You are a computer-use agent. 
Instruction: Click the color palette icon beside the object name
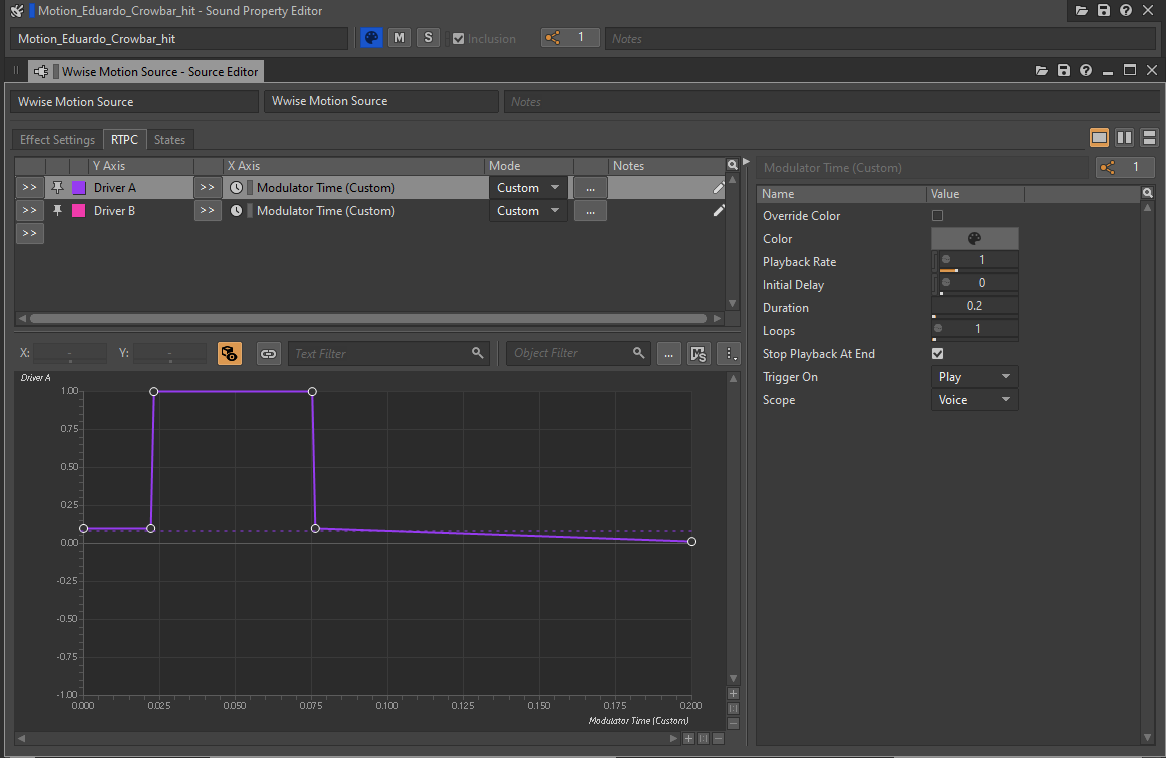click(371, 38)
